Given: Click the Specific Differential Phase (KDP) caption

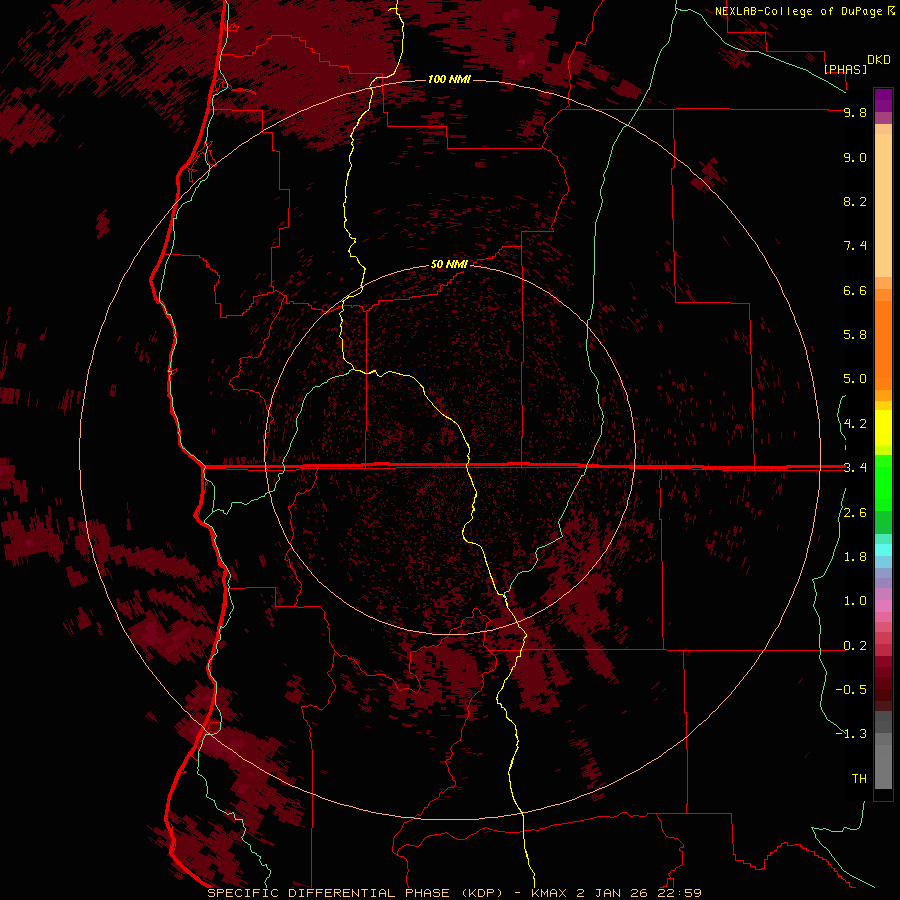Looking at the screenshot, I should pos(355,893).
